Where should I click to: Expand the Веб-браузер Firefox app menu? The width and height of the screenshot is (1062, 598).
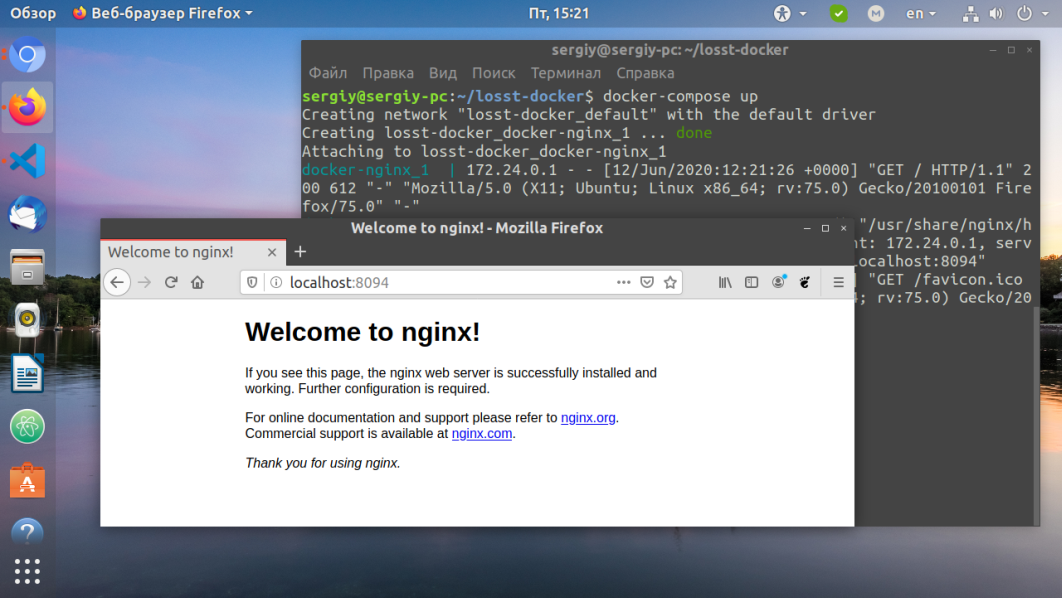162,13
